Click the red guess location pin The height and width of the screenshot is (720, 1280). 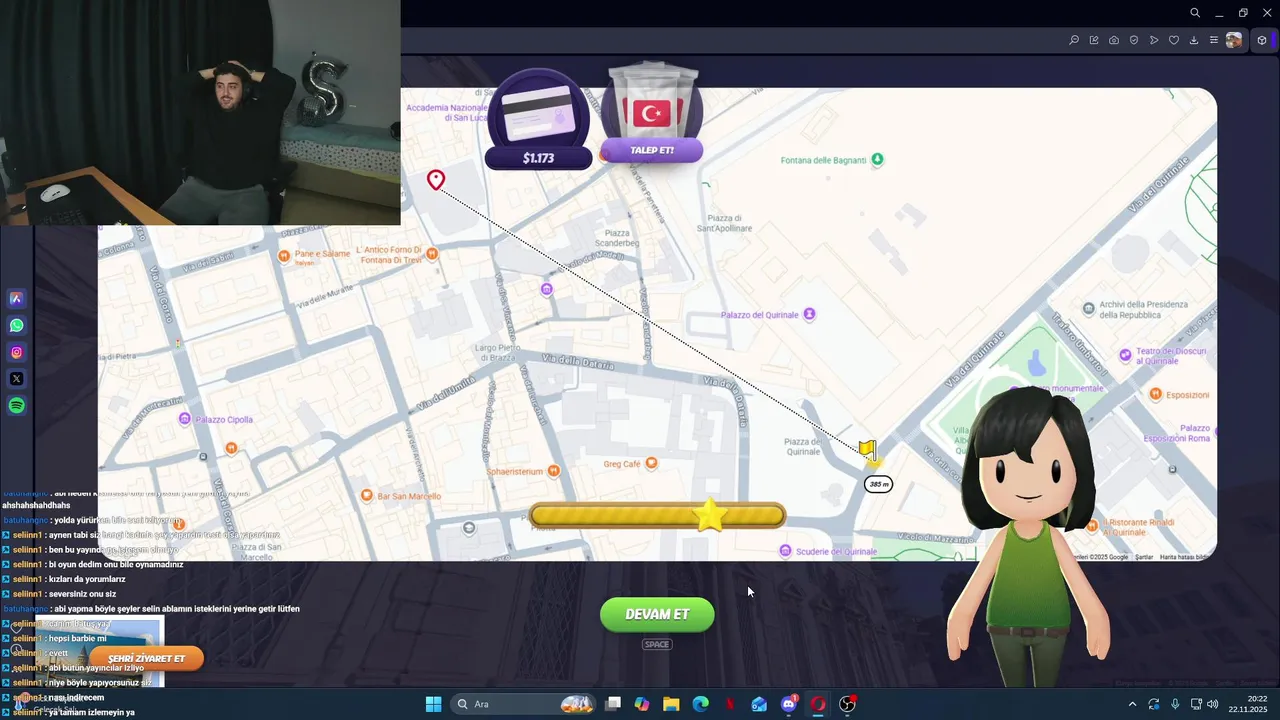pos(435,180)
